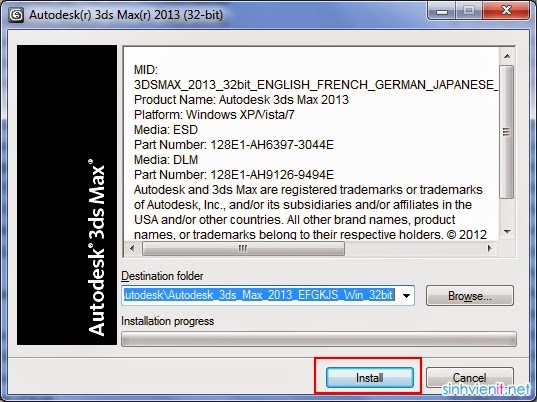
Task: Click the horizontal scrollbar thumb
Action: (x=243, y=248)
